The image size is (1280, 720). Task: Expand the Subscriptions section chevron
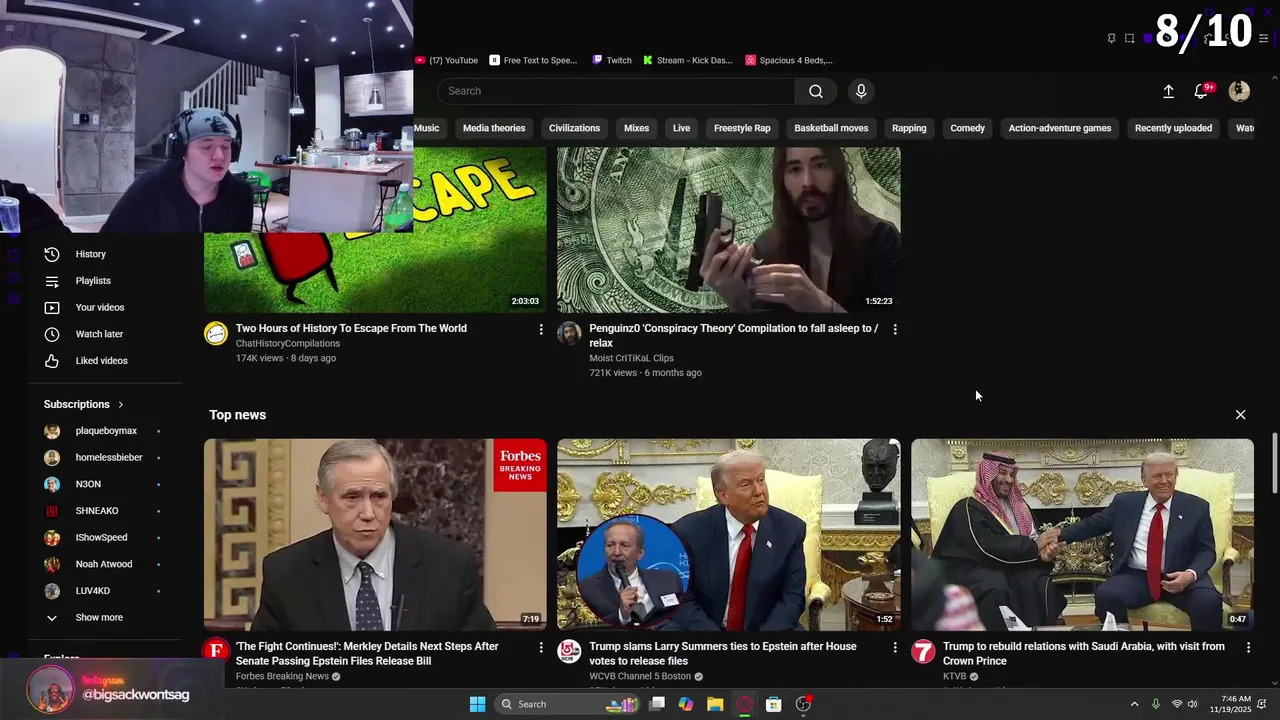tap(121, 405)
